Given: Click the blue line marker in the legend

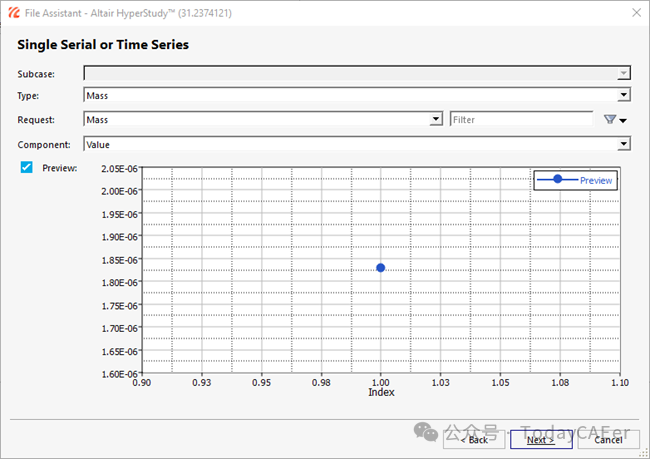Looking at the screenshot, I should click(557, 180).
